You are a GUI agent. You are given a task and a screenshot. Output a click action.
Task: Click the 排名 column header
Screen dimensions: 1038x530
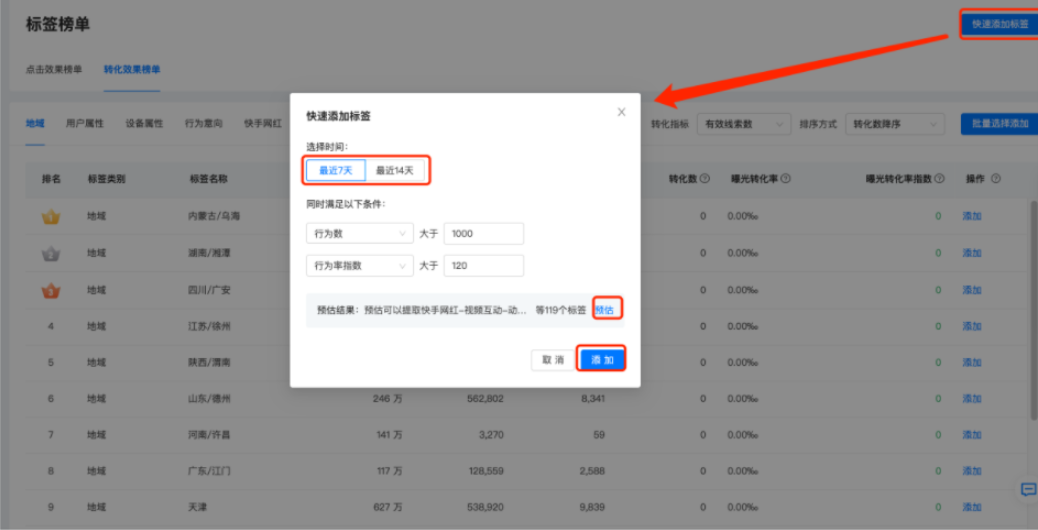[51, 179]
